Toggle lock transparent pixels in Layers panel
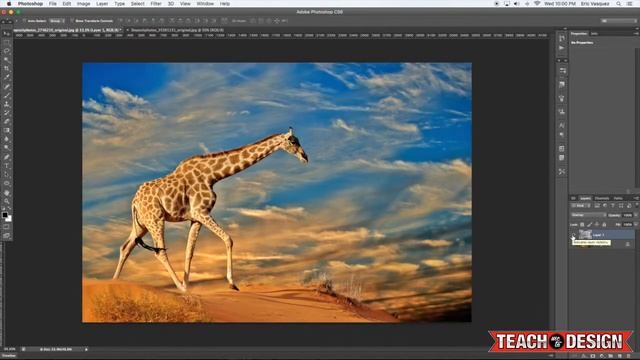The height and width of the screenshot is (360, 640). click(582, 224)
